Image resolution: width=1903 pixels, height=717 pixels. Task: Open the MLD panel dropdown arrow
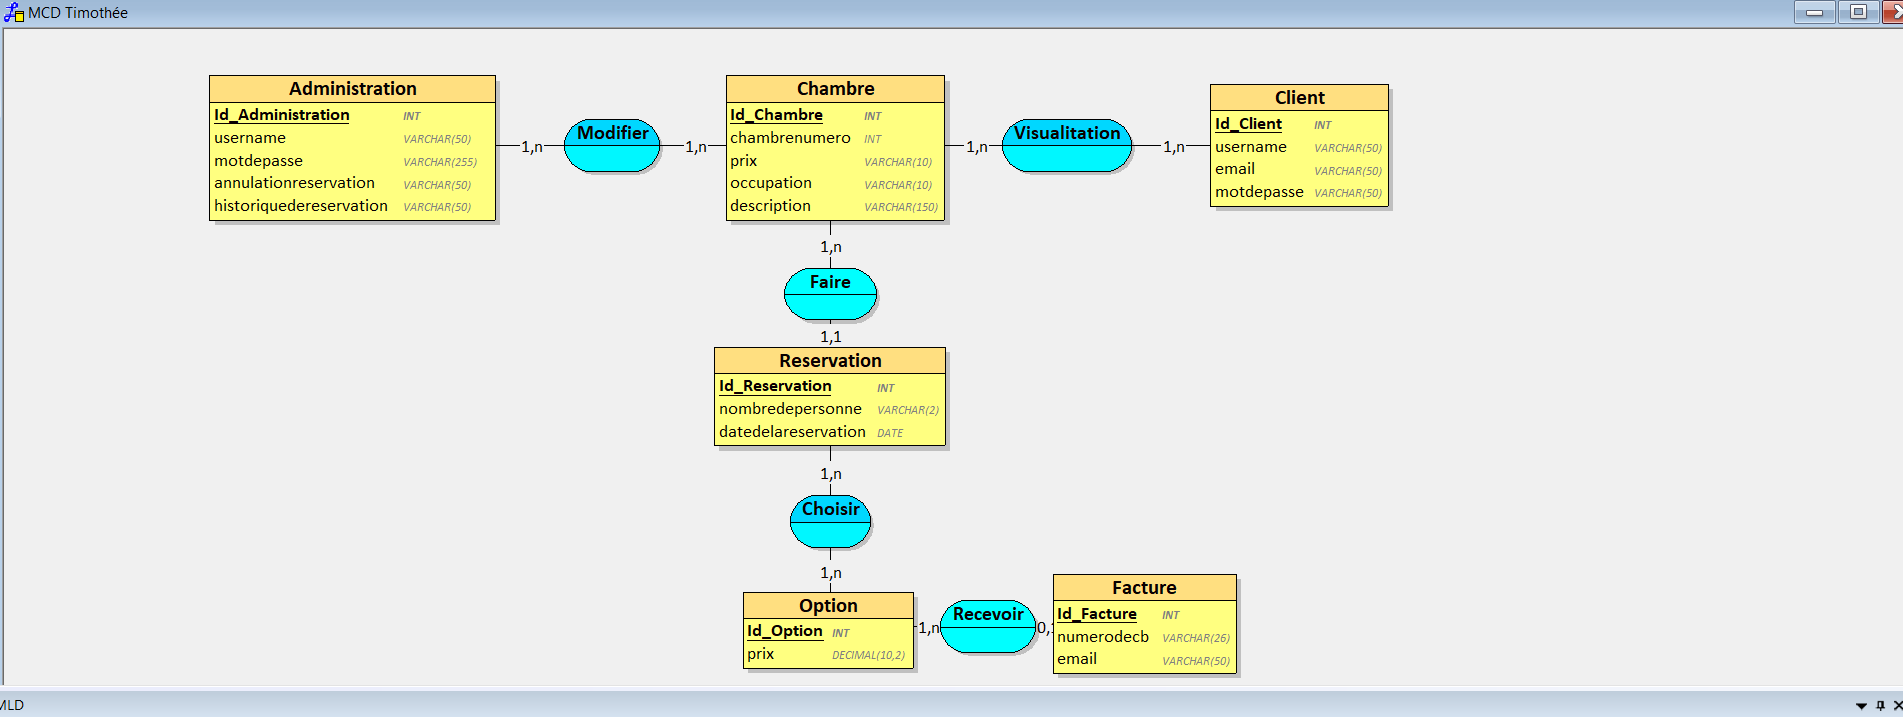tap(1861, 705)
